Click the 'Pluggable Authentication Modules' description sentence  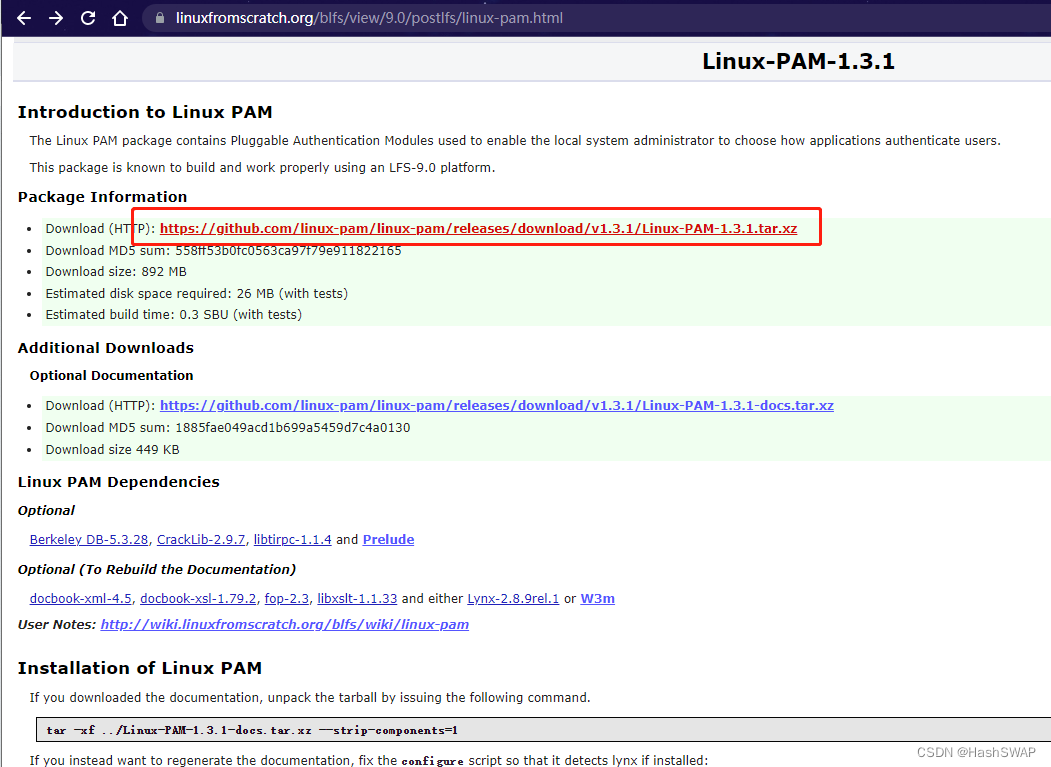(x=515, y=141)
